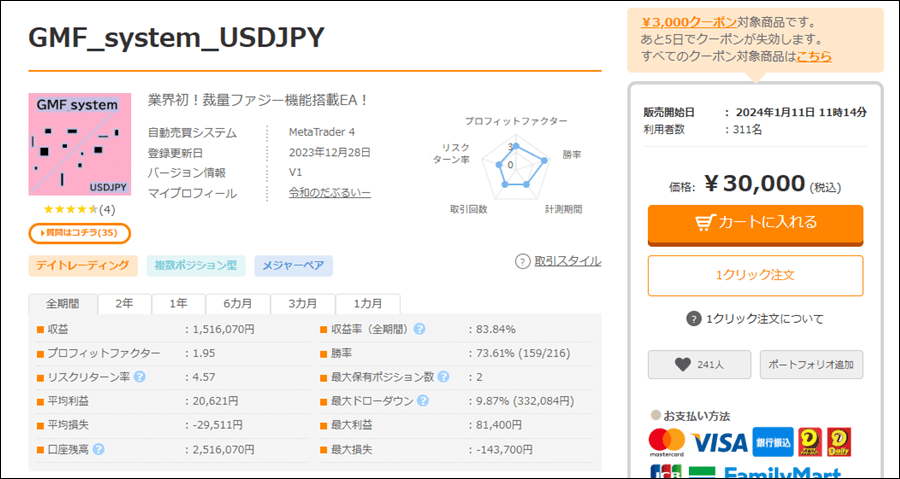Click the VISA payment logo
This screenshot has height=479, width=900.
pyautogui.click(x=719, y=442)
